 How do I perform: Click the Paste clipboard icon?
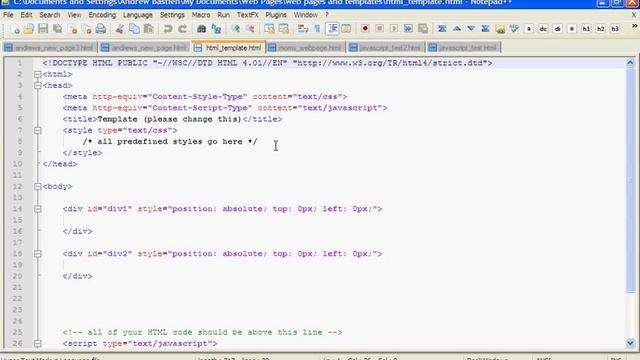[149, 29]
